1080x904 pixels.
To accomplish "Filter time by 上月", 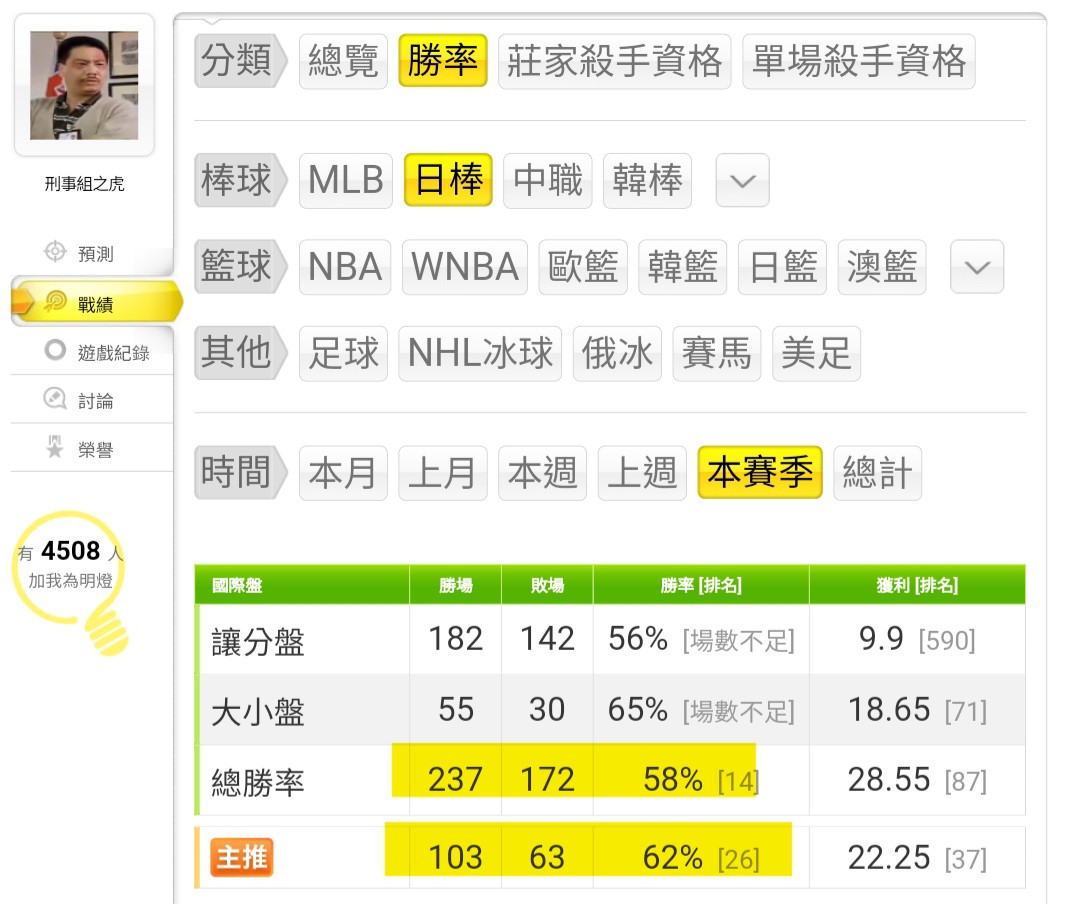I will pyautogui.click(x=443, y=473).
